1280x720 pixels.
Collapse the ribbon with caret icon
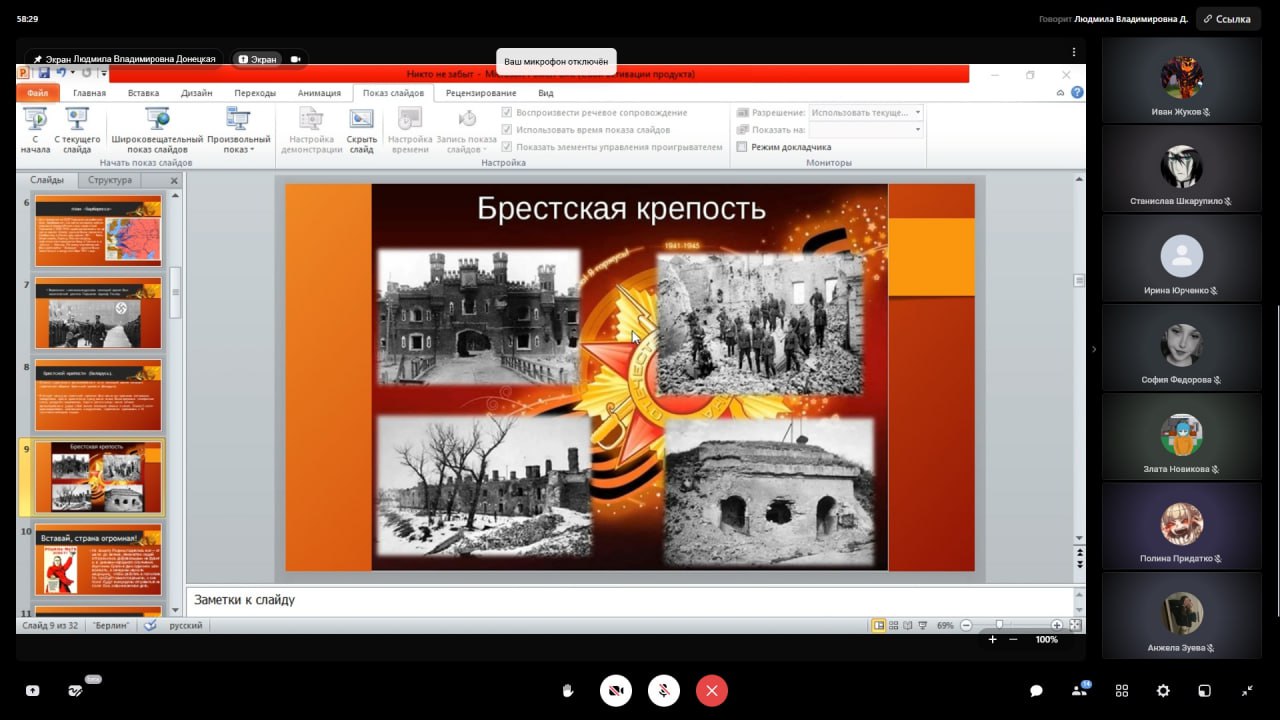(x=1060, y=92)
